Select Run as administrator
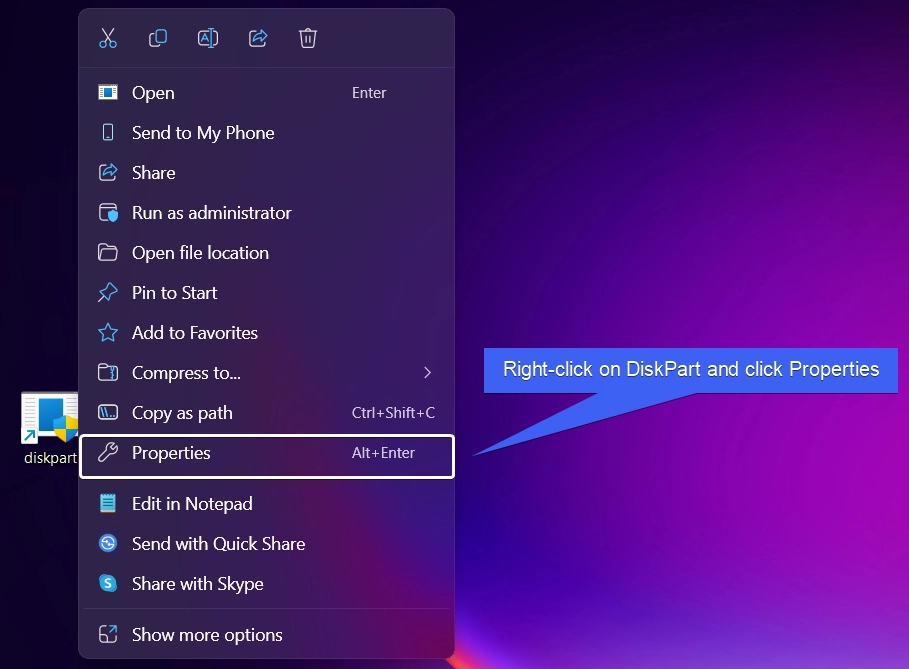This screenshot has height=669, width=909. pos(267,213)
